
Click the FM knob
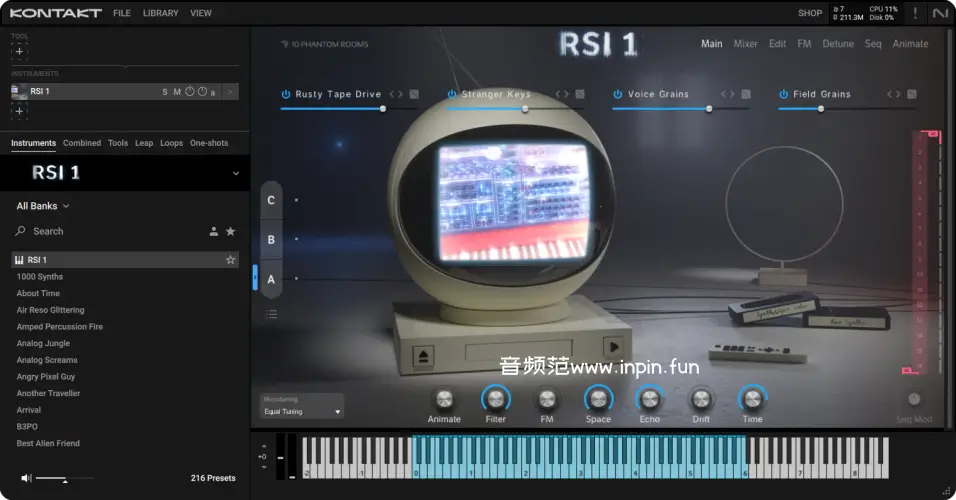pyautogui.click(x=547, y=399)
